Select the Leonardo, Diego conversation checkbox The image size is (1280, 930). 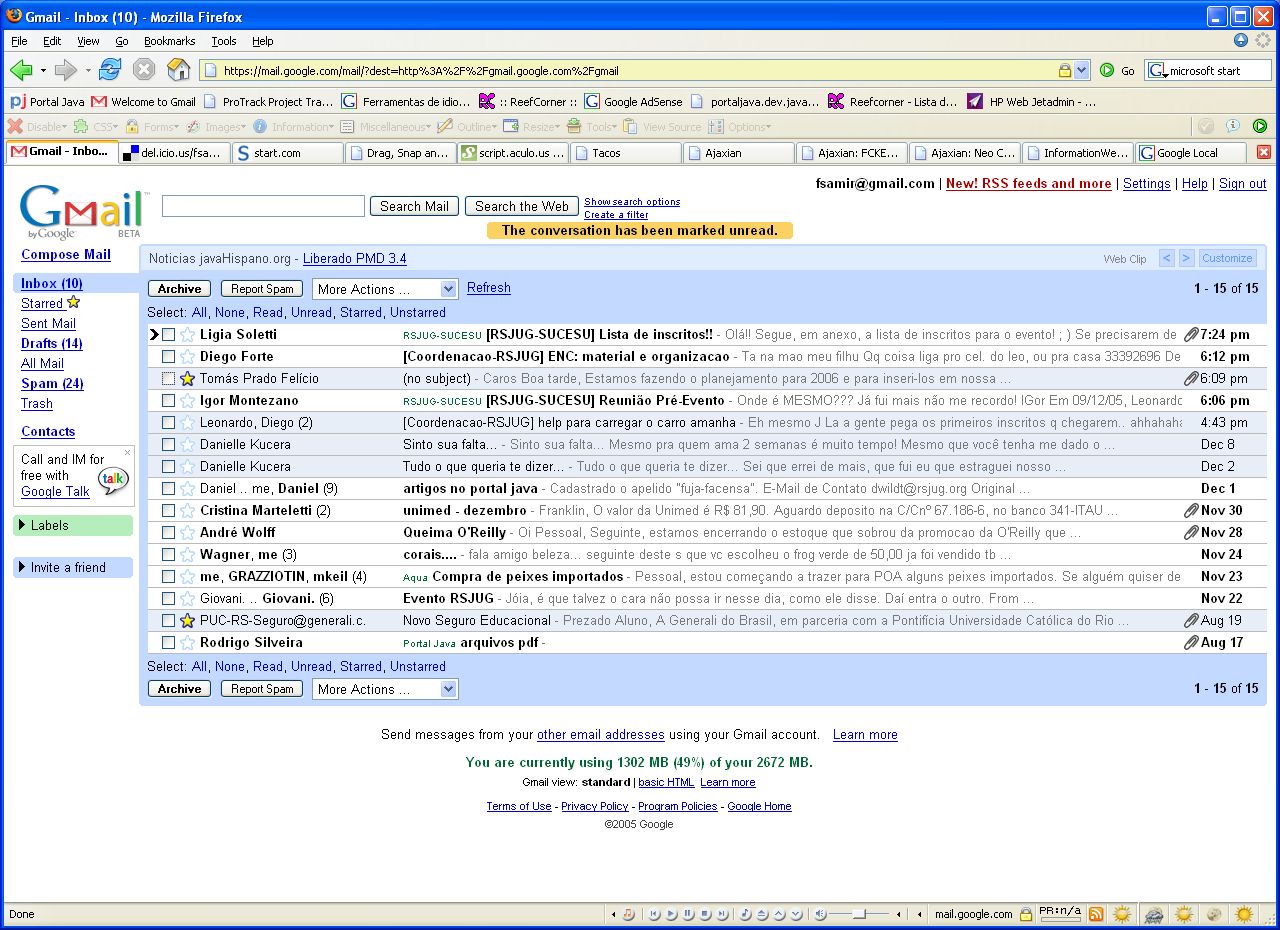[168, 423]
